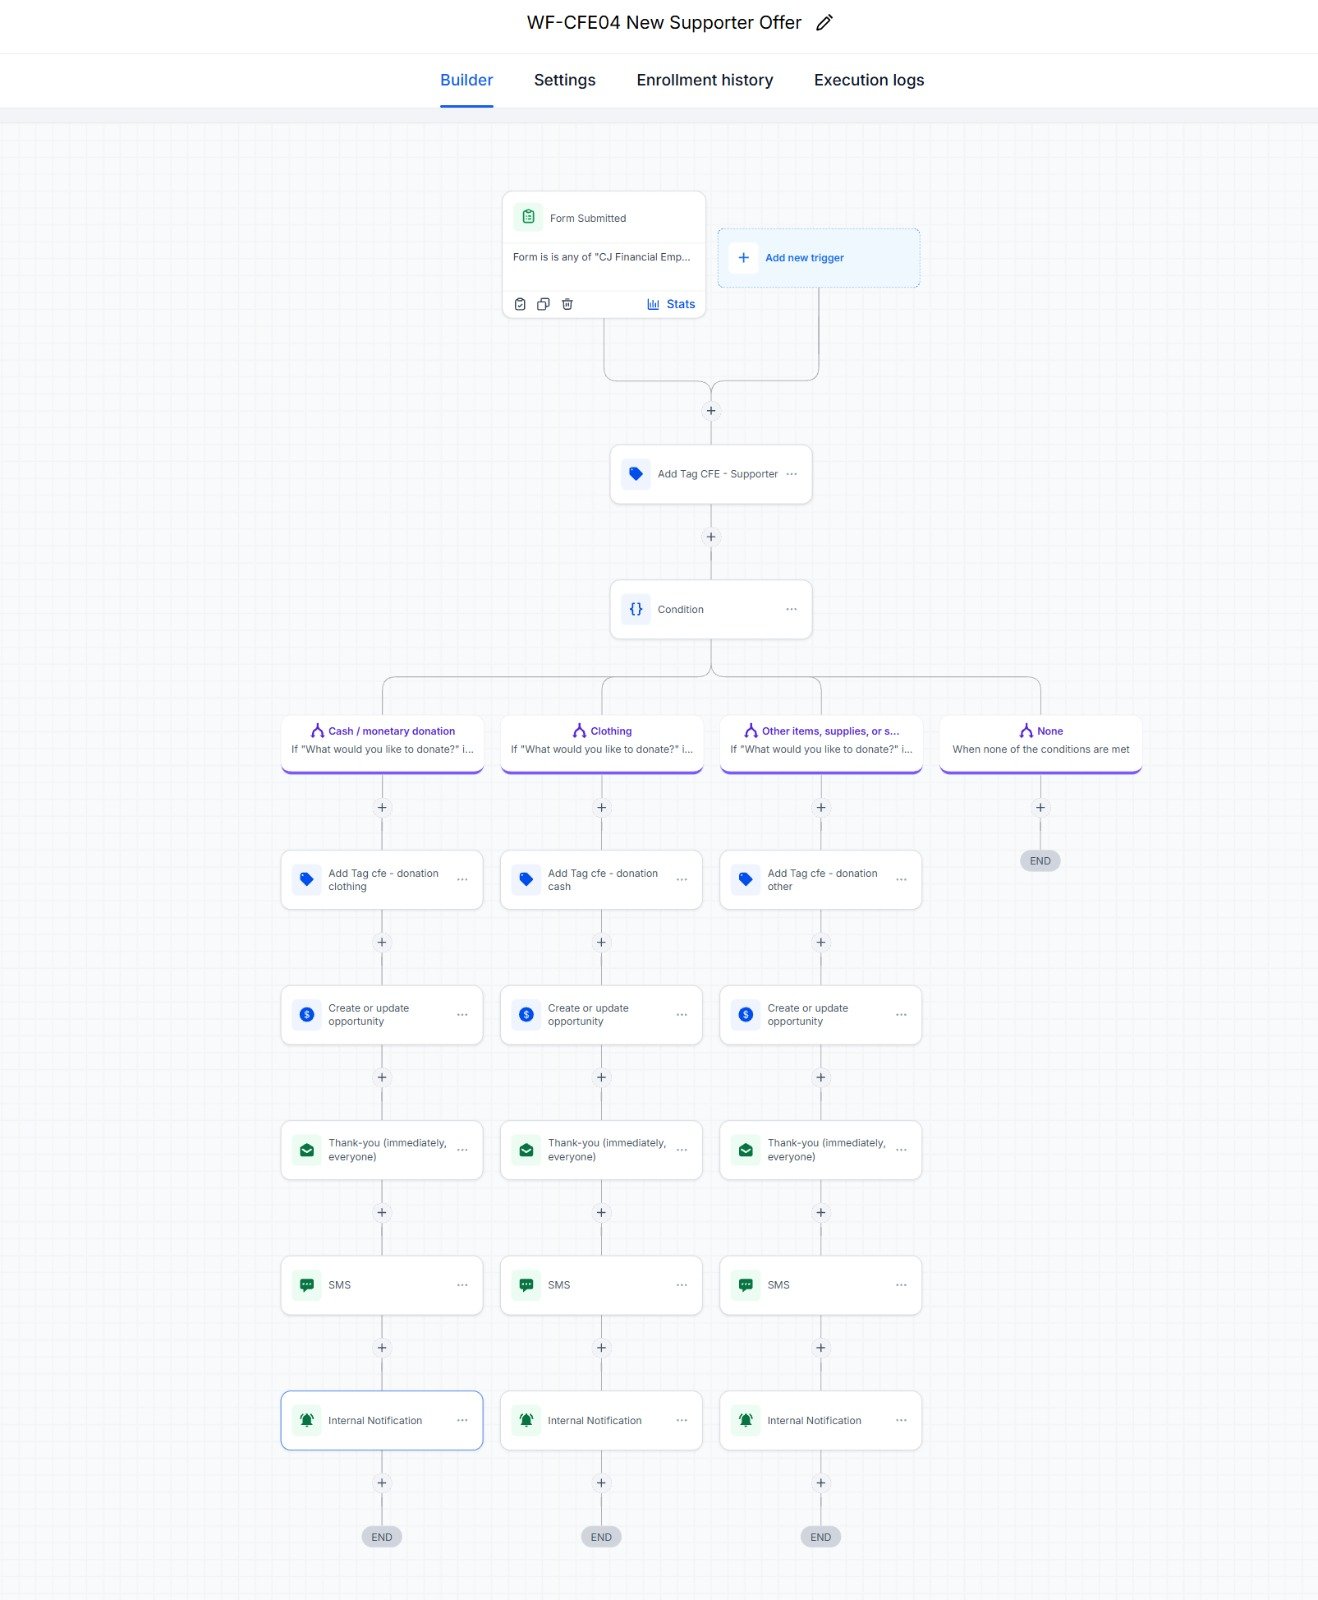
Task: Add step between Supporter tag and Condition
Action: coord(711,537)
